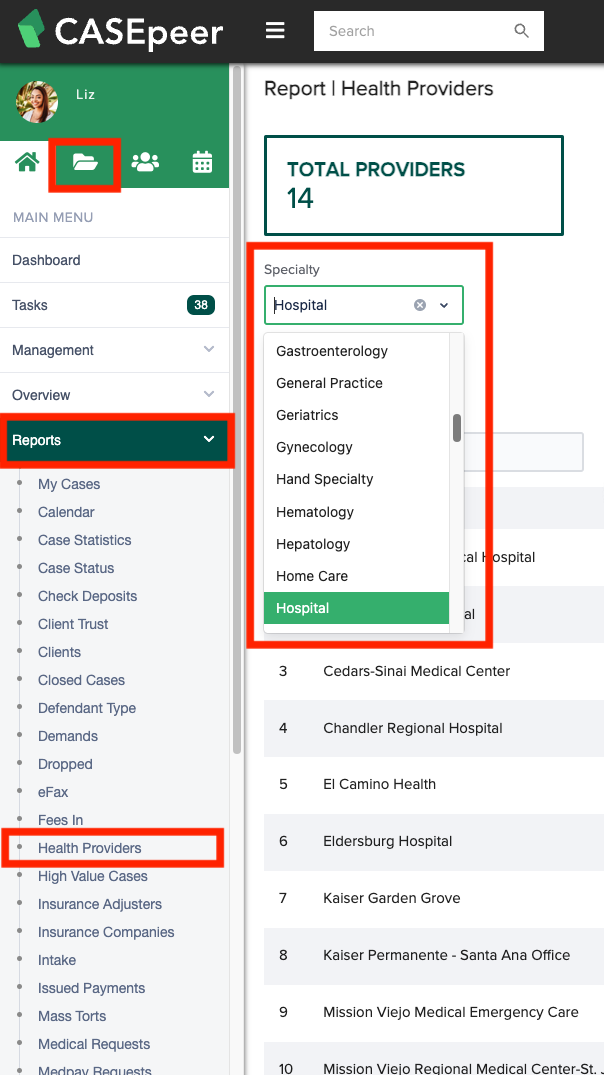Click Chandler Regional Hospital row

click(434, 728)
